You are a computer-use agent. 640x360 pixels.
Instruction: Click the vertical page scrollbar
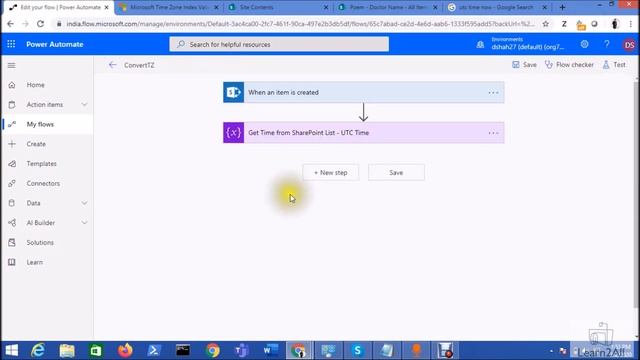pos(637,196)
